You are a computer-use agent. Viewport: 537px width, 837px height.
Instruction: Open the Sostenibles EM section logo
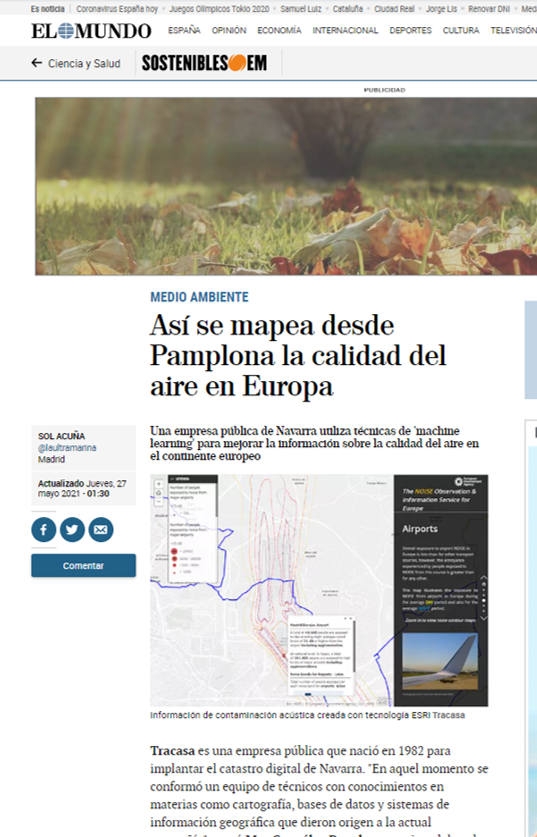click(204, 63)
